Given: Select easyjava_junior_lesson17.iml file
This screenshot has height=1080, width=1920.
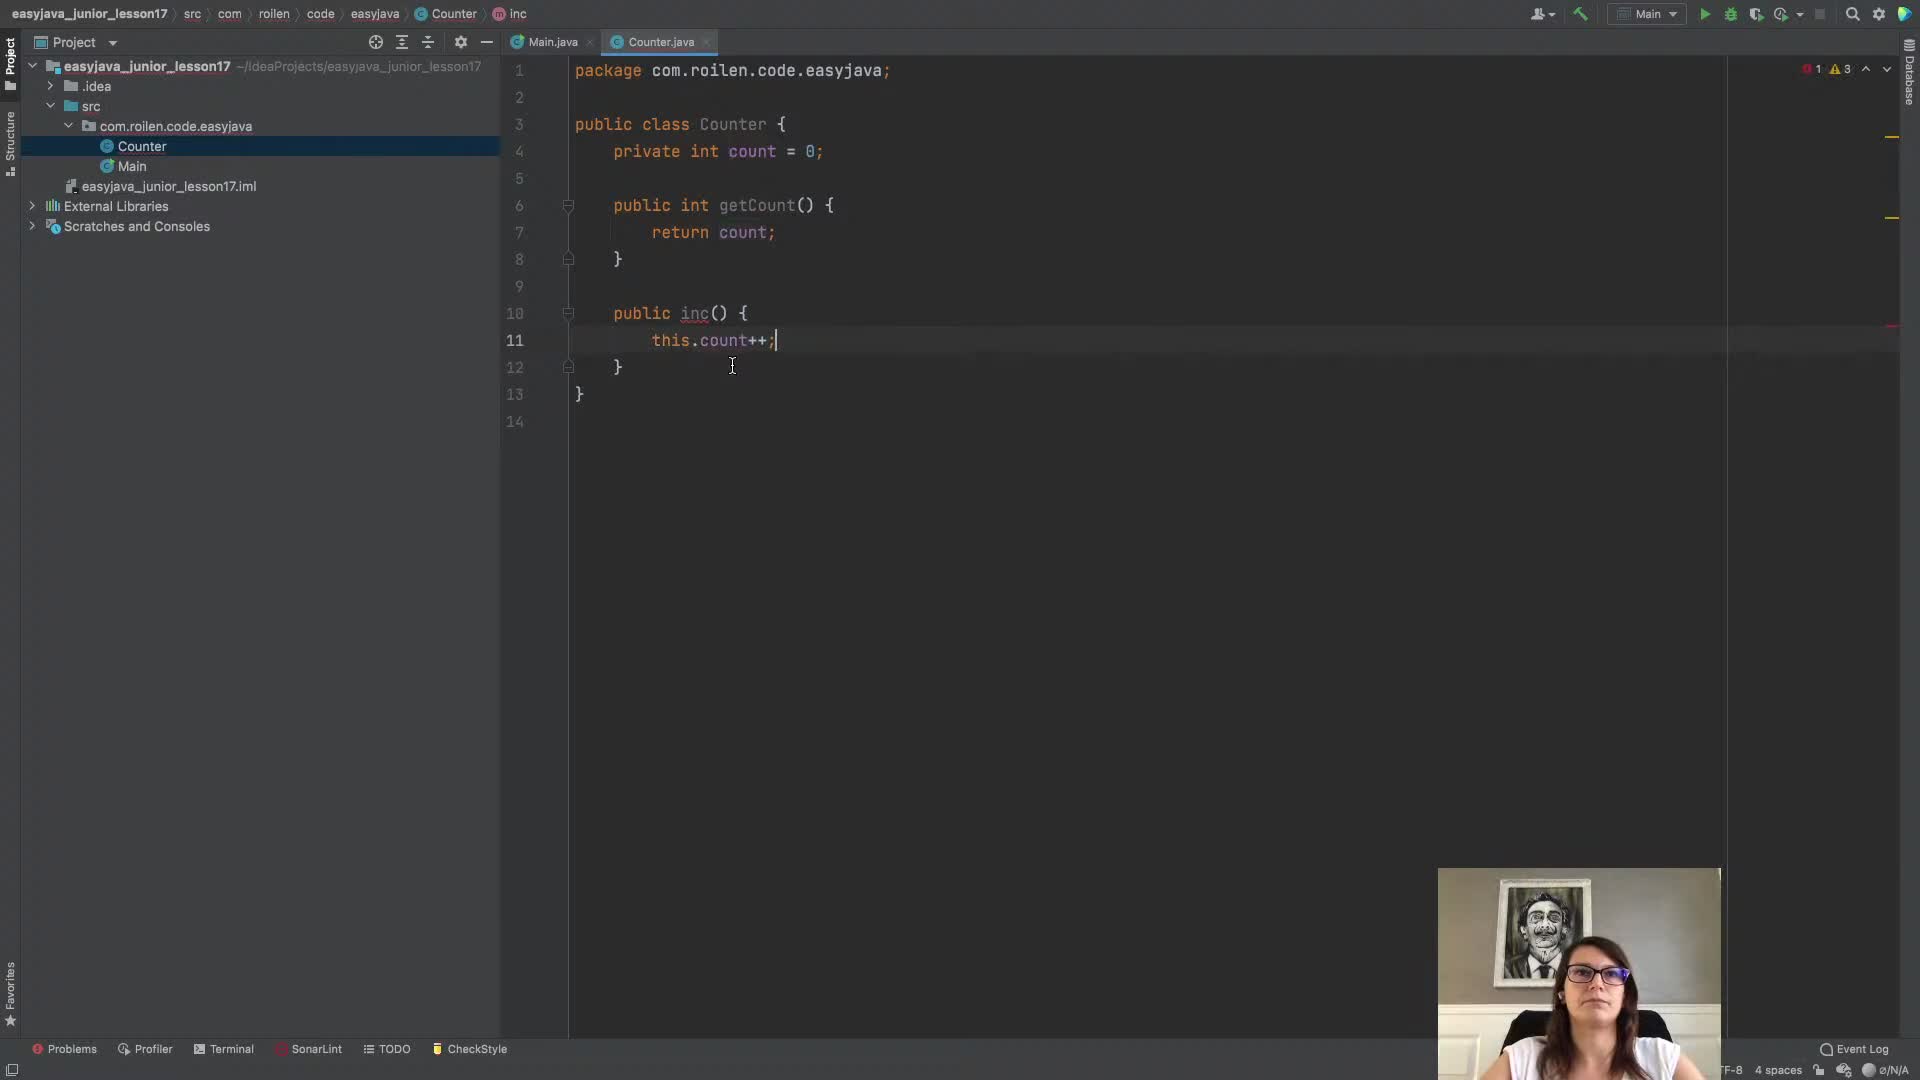Looking at the screenshot, I should pyautogui.click(x=168, y=186).
